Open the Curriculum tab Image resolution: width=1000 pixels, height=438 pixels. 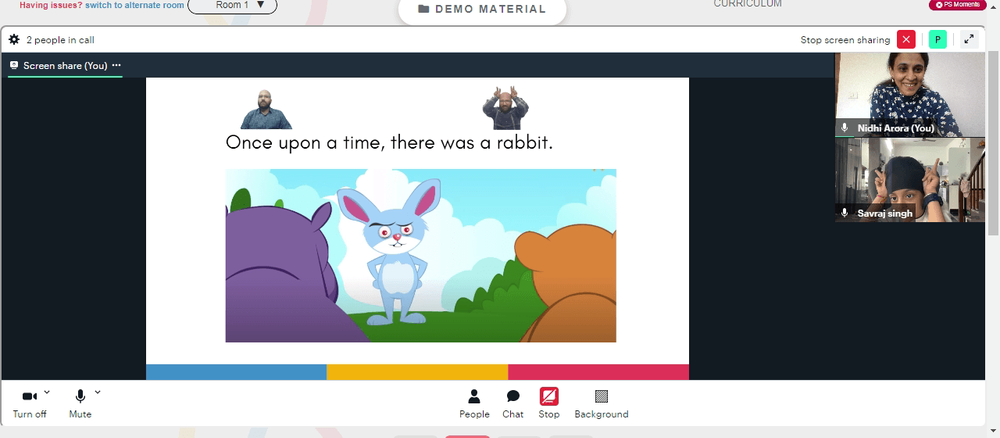tap(747, 4)
